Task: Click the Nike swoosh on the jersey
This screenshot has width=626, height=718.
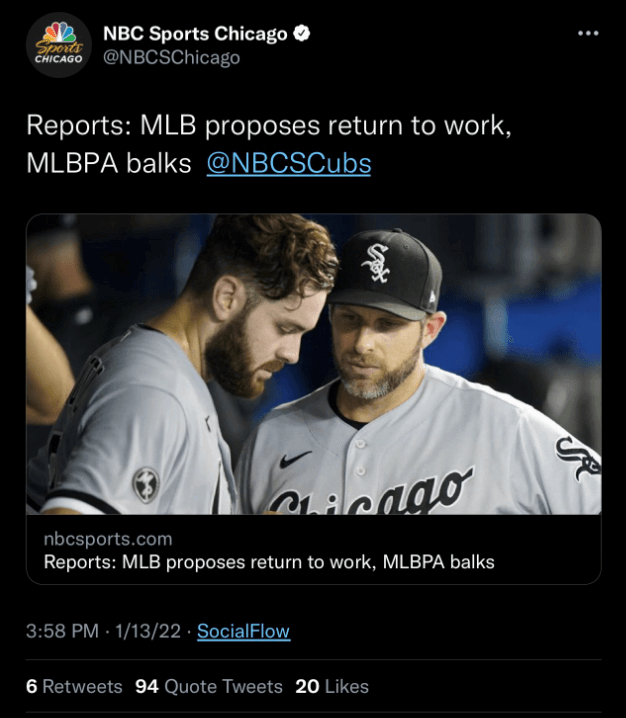Action: [295, 458]
